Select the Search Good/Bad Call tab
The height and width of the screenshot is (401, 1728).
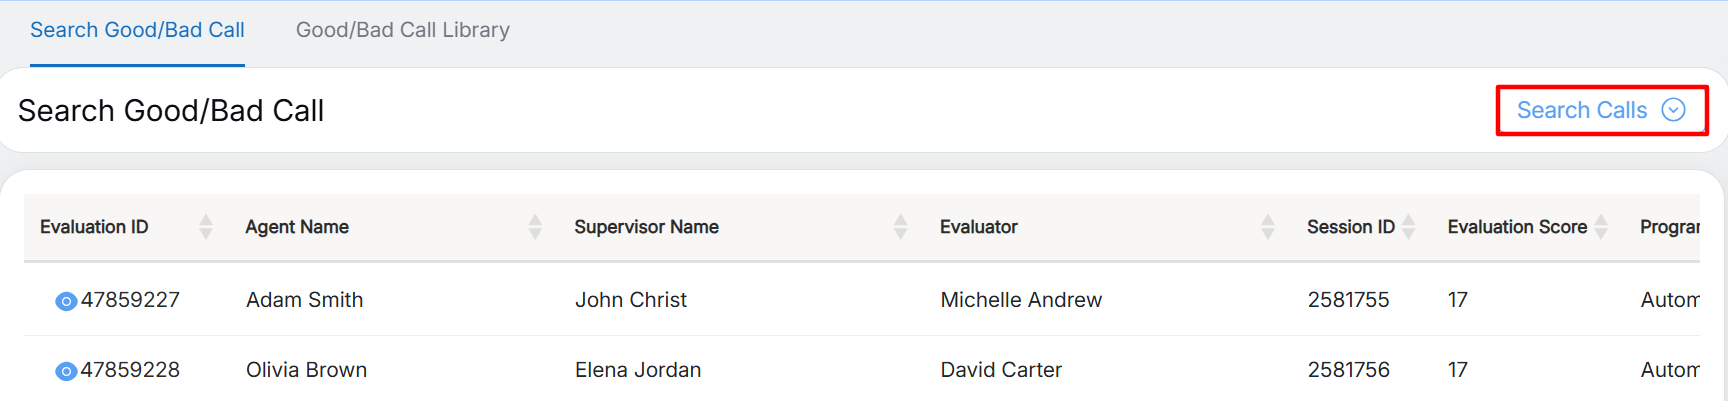137,30
